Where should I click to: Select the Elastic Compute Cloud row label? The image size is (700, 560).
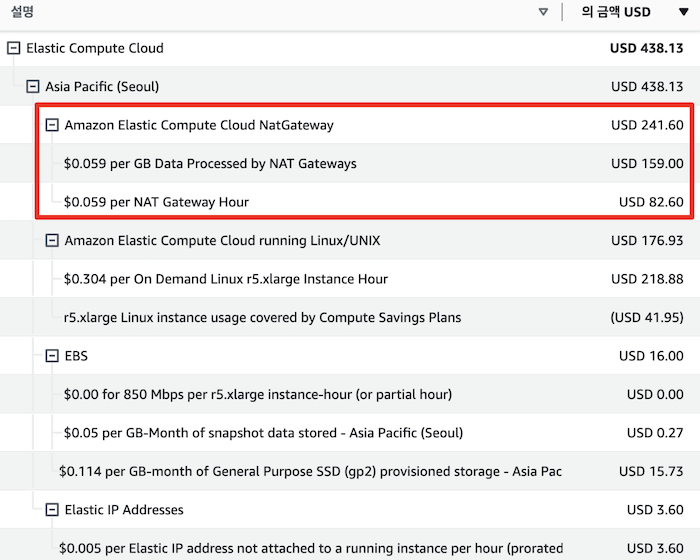(95, 48)
